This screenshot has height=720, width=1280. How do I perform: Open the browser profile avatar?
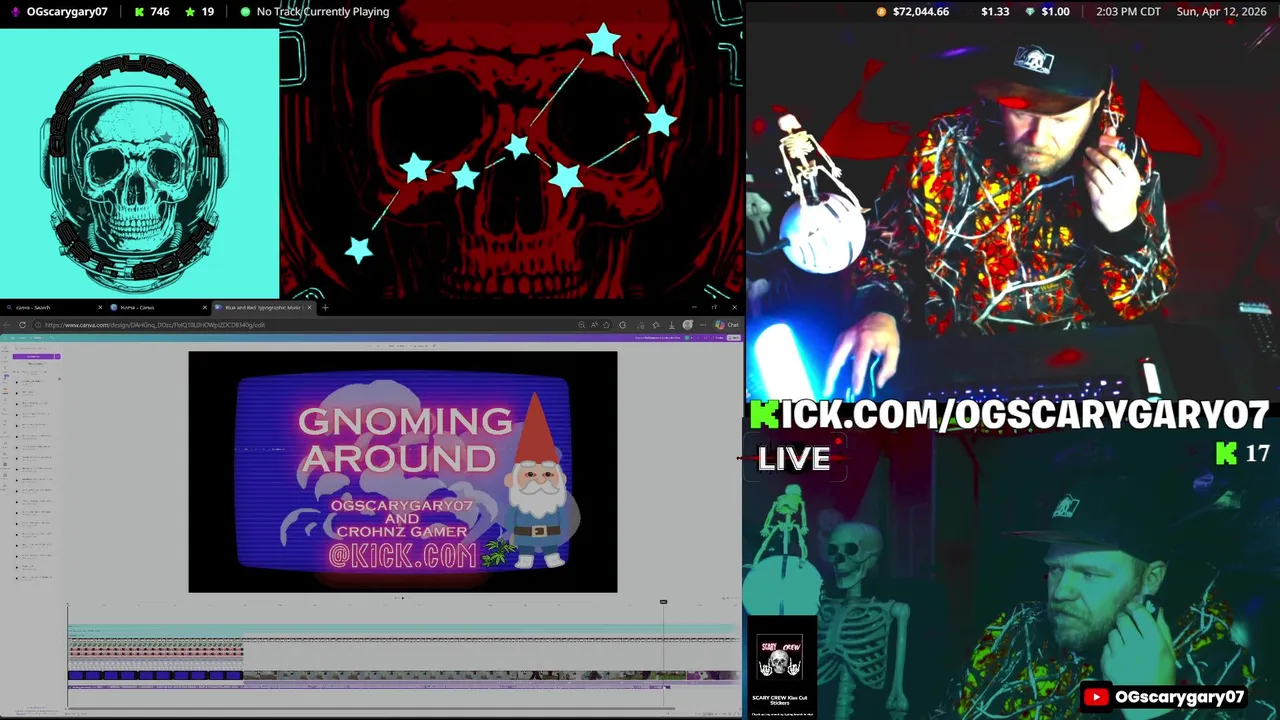688,324
